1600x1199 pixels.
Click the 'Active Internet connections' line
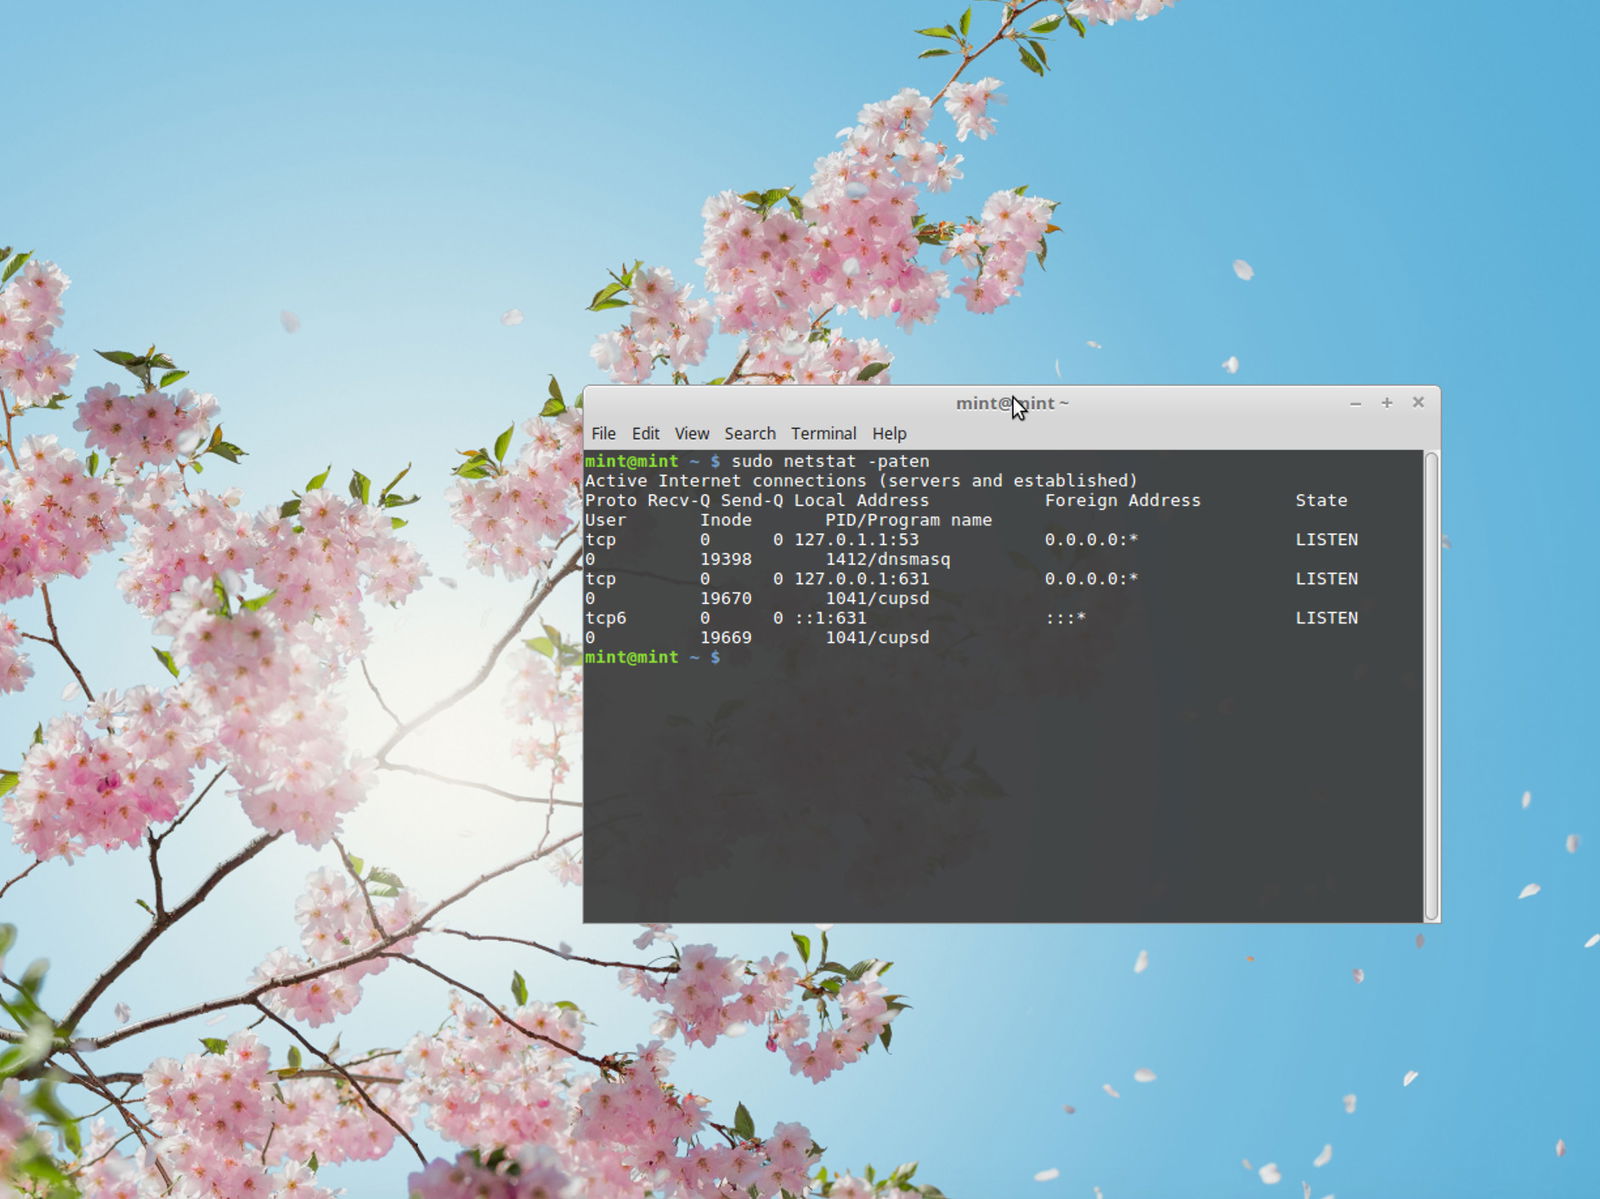(x=861, y=480)
